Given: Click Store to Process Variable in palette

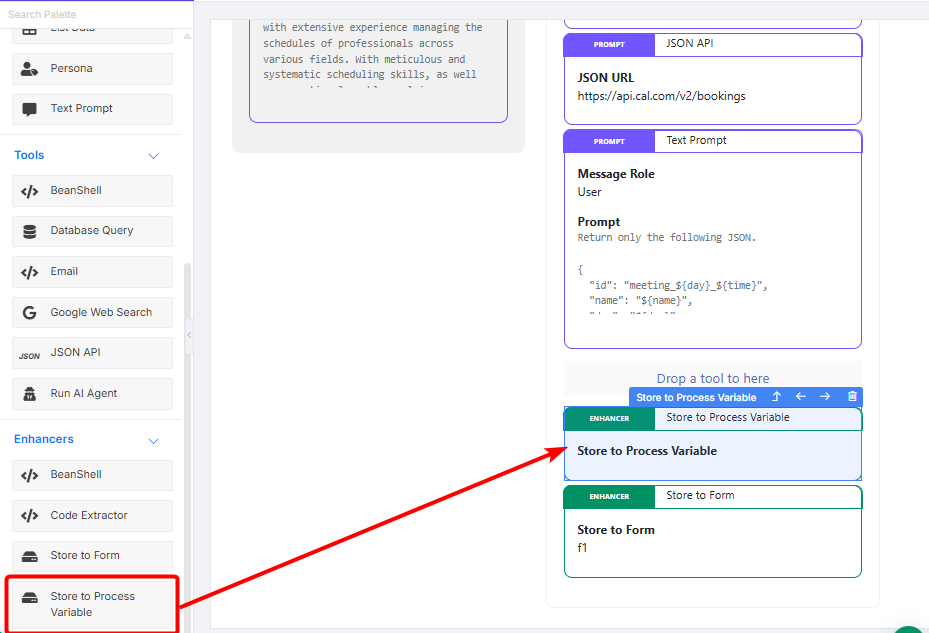Looking at the screenshot, I should pos(92,604).
